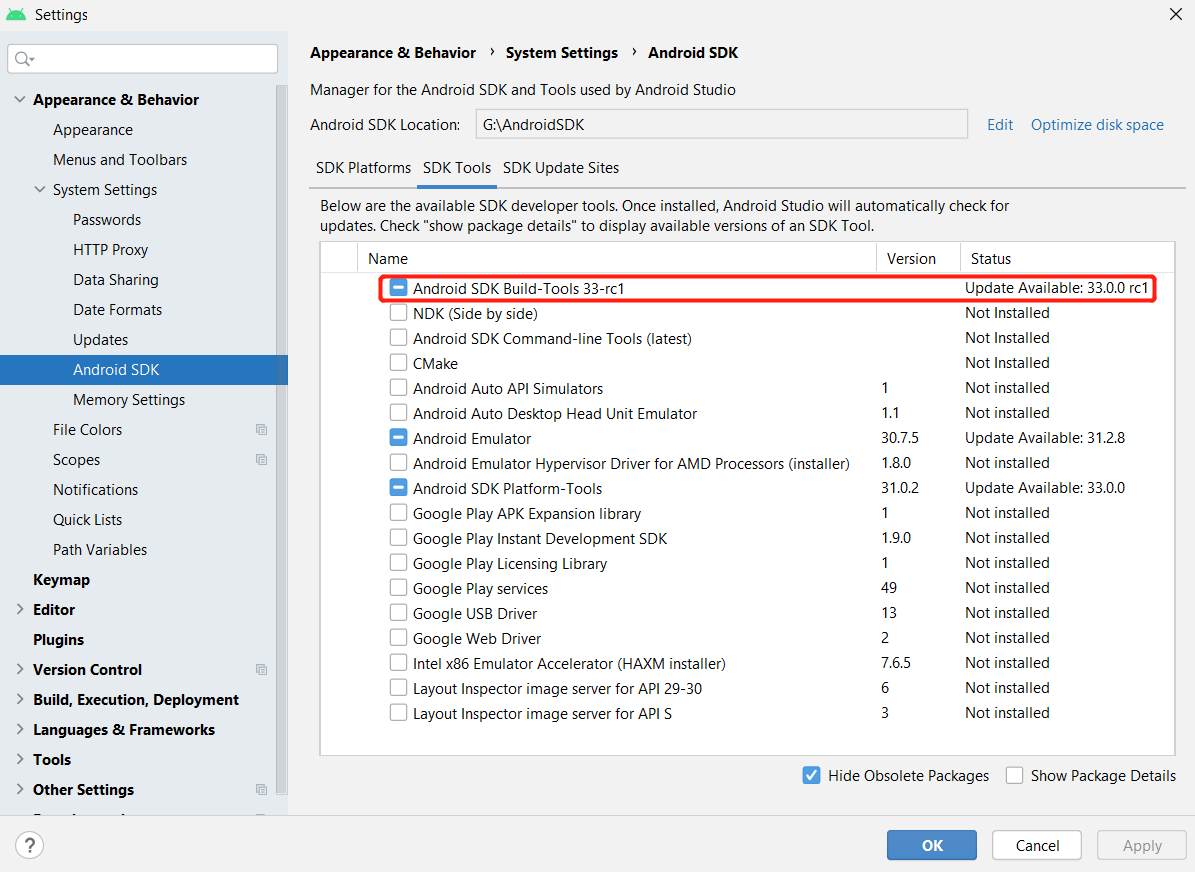Click the project-level icon beside Other Settings

(x=261, y=790)
